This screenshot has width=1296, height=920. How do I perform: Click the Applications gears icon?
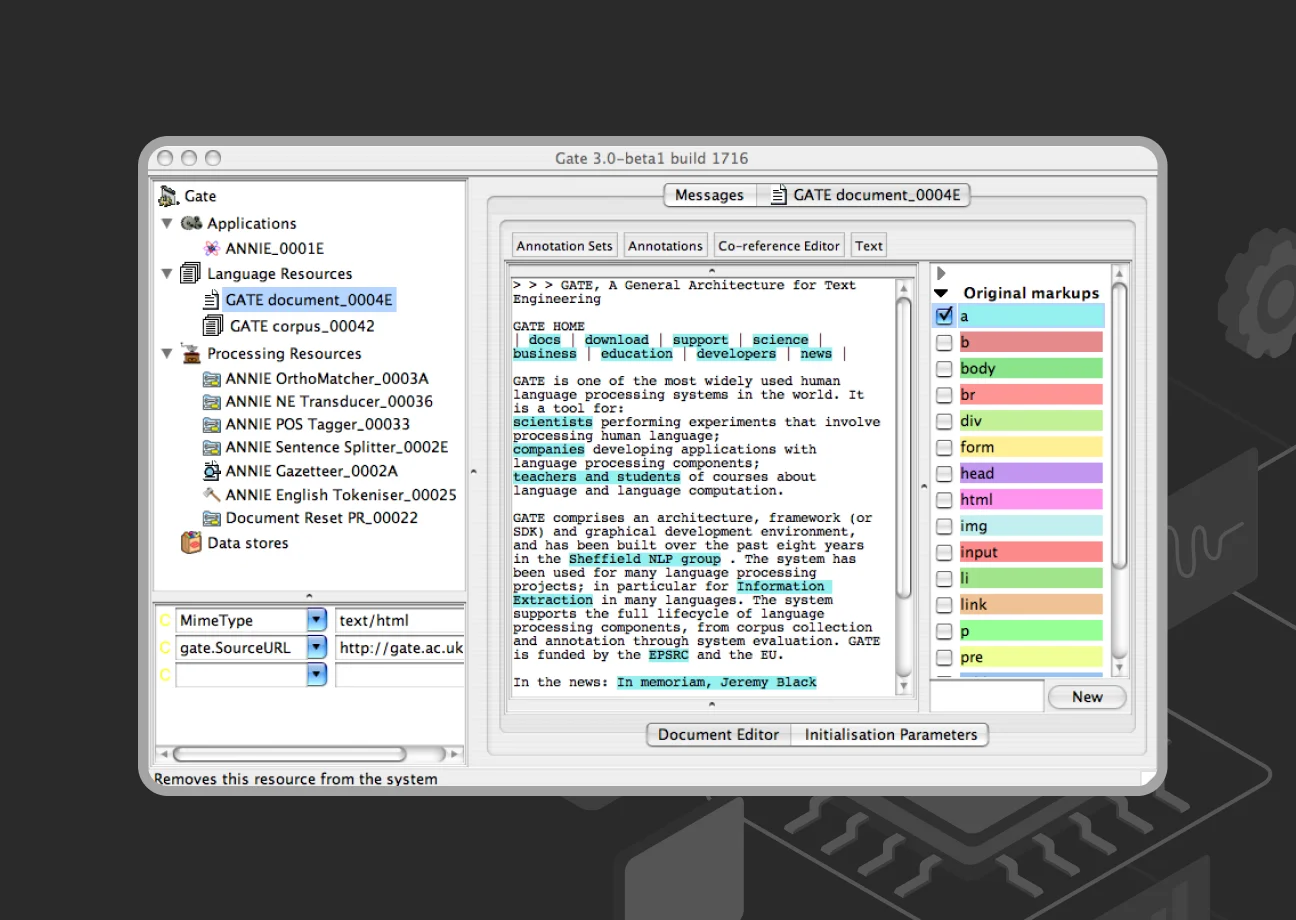[x=192, y=223]
